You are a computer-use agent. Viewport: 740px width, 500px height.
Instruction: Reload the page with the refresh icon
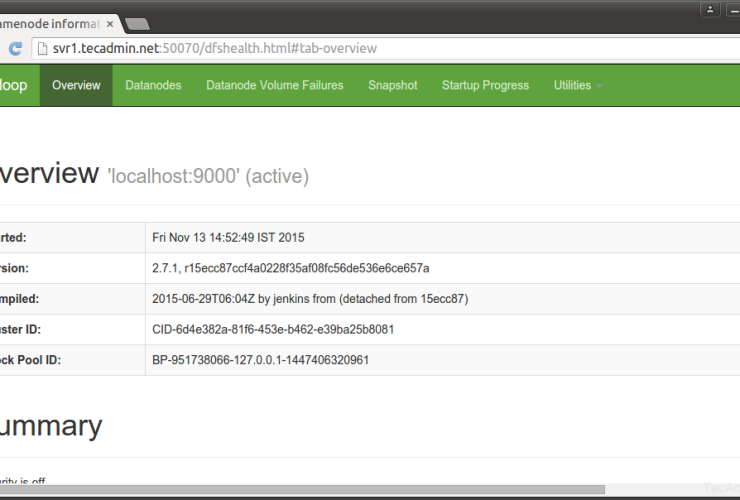pyautogui.click(x=15, y=48)
